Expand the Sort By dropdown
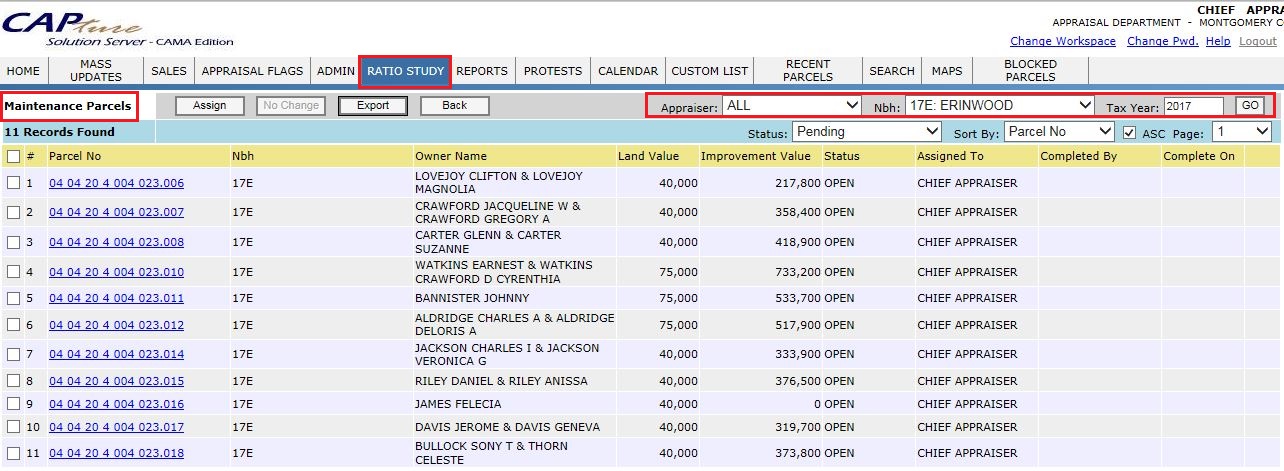The width and height of the screenshot is (1284, 471). point(1059,132)
